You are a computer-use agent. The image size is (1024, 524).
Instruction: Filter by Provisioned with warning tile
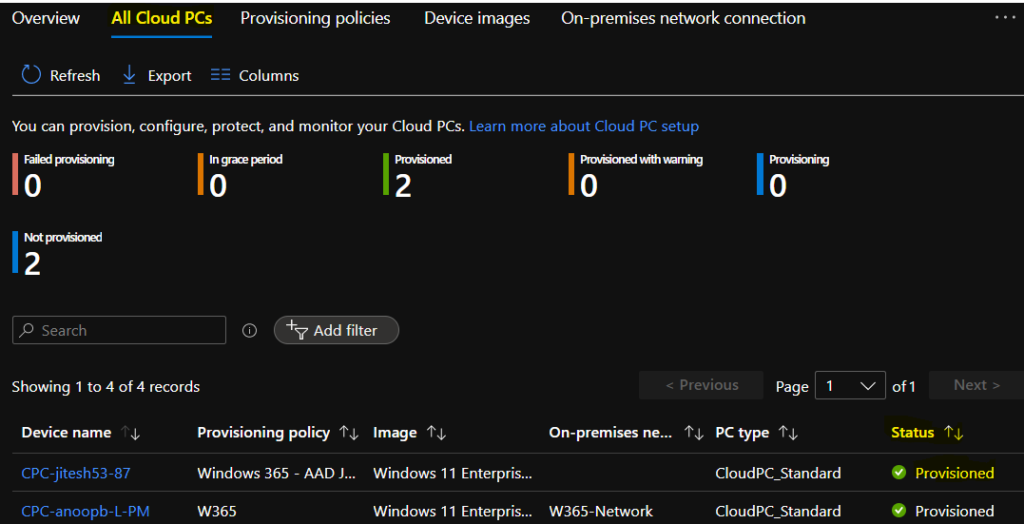pyautogui.click(x=635, y=175)
